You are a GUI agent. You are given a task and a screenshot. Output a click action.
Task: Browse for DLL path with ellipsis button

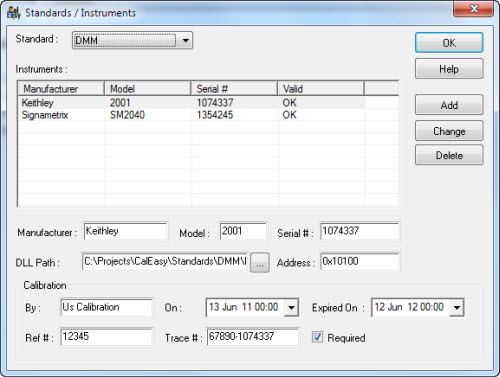coord(260,263)
